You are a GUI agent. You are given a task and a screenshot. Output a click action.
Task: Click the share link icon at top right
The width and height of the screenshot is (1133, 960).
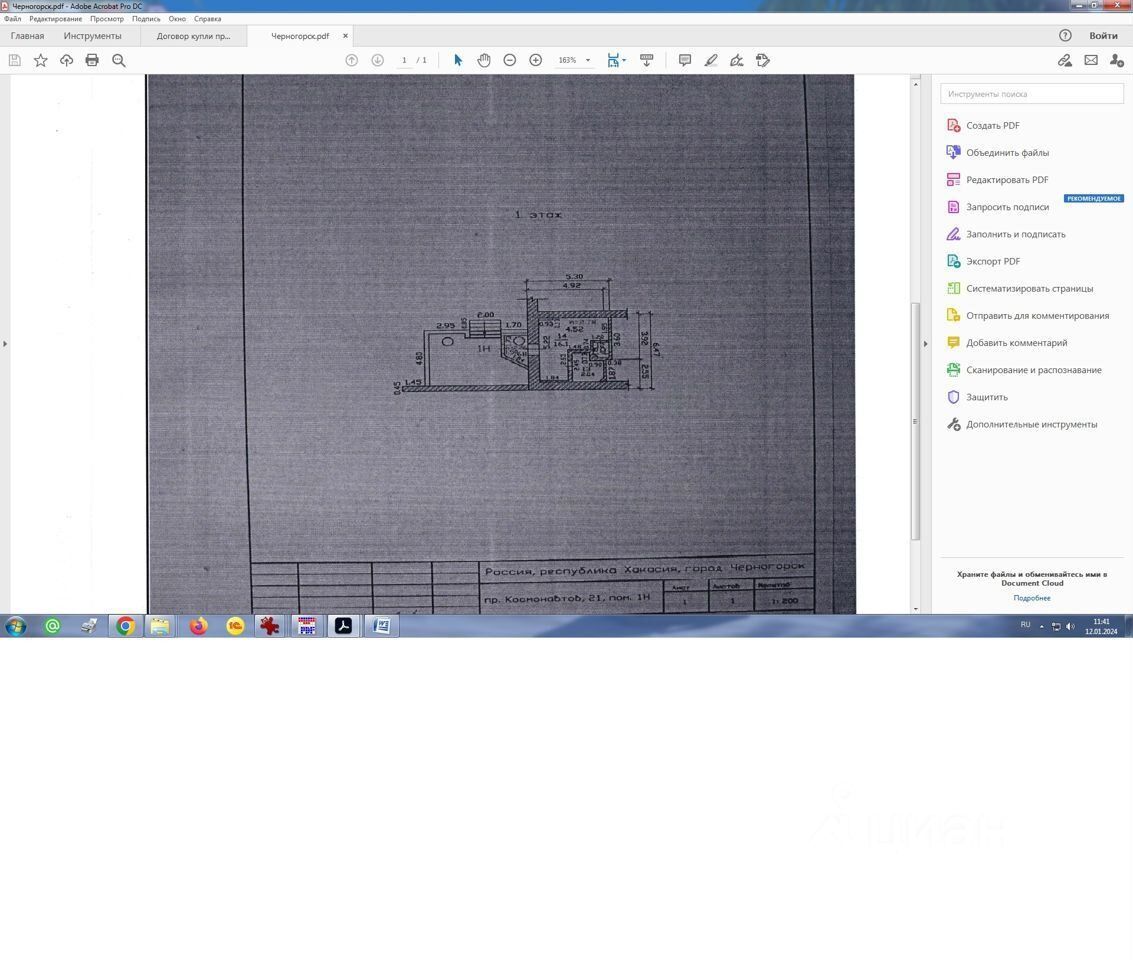pyautogui.click(x=1065, y=61)
